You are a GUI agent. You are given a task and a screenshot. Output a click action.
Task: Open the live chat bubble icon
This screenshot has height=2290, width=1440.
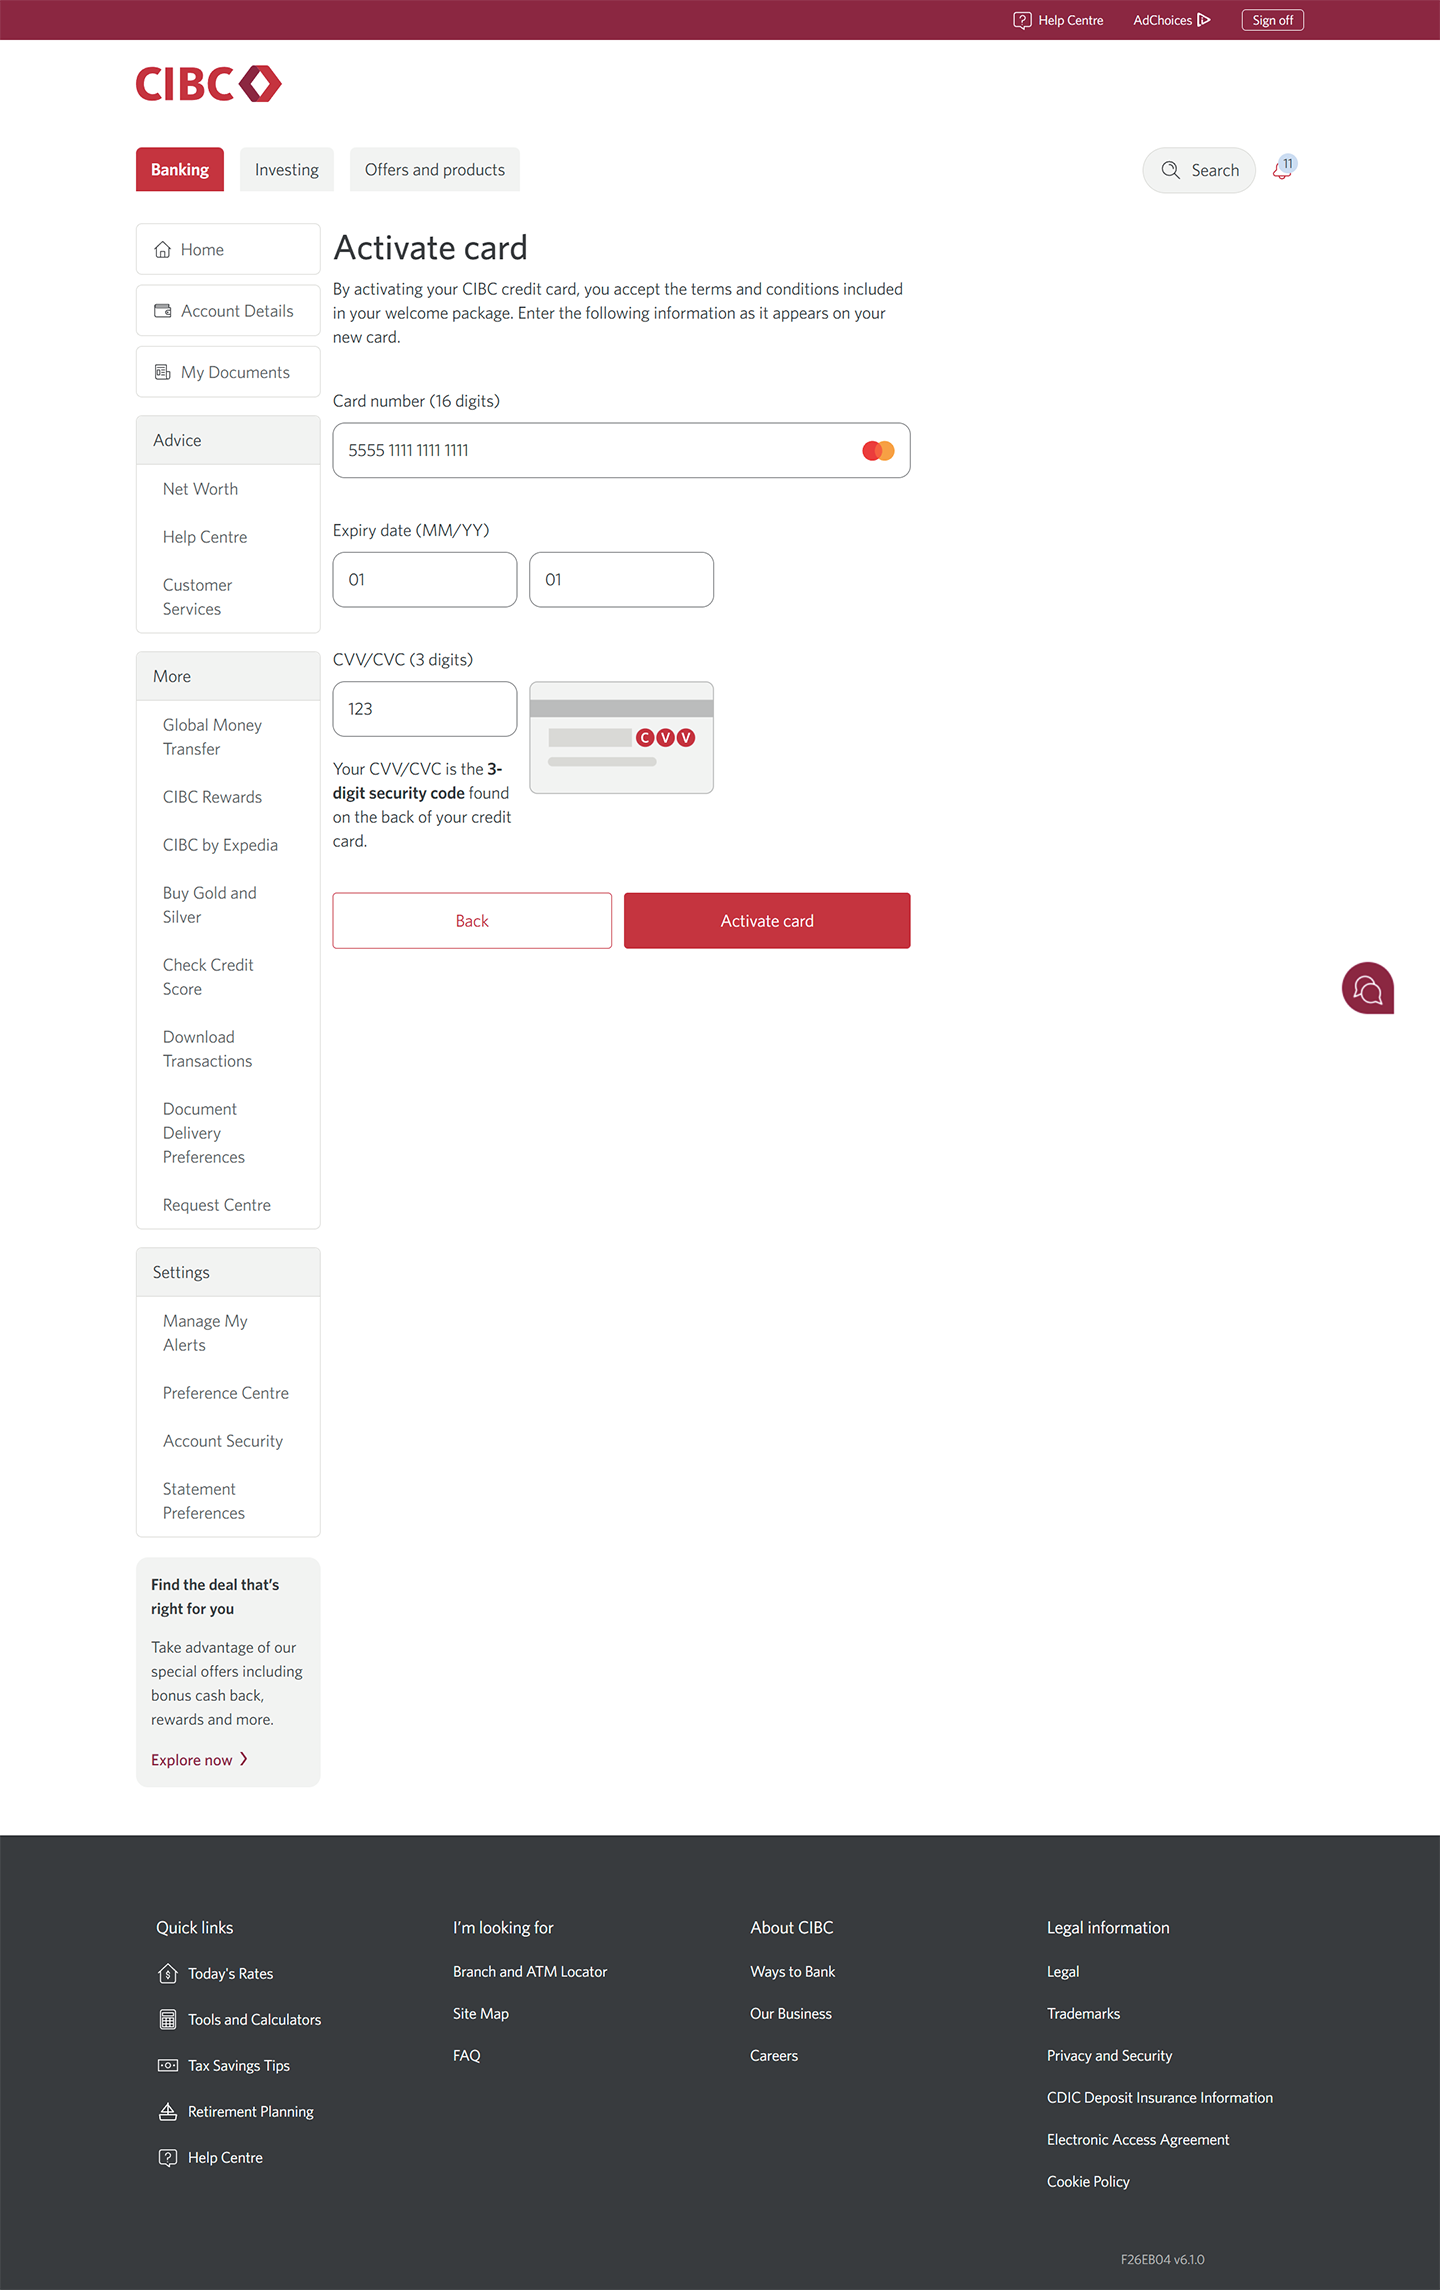[1367, 988]
